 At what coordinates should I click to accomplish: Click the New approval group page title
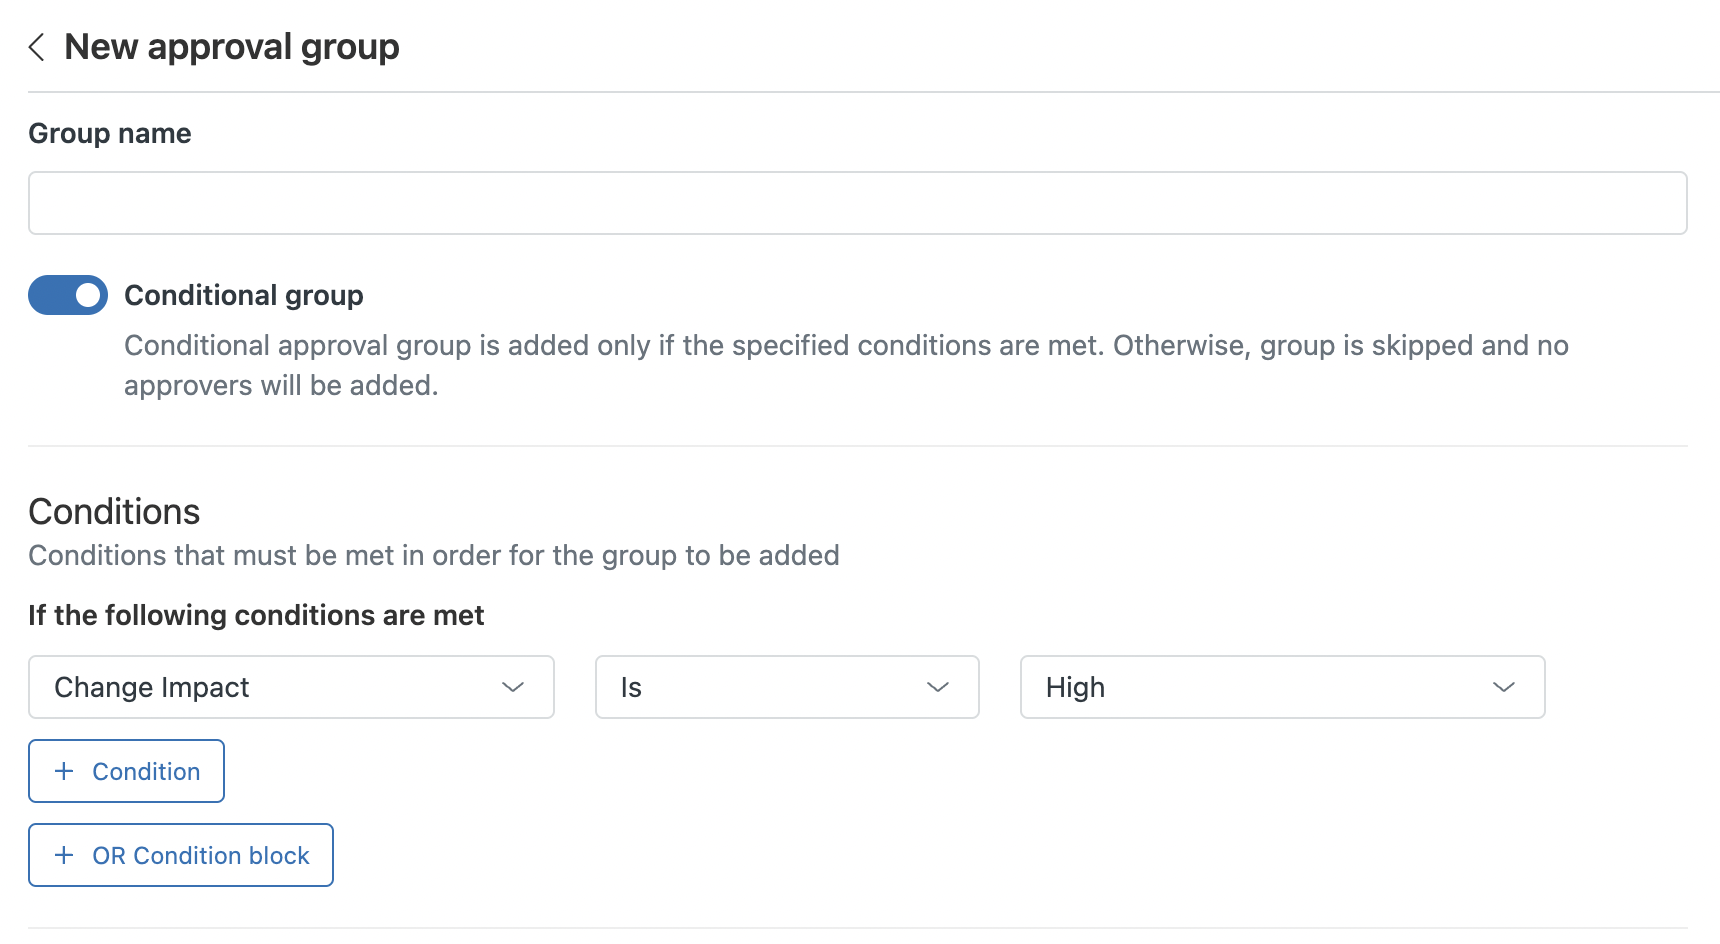pos(232,47)
